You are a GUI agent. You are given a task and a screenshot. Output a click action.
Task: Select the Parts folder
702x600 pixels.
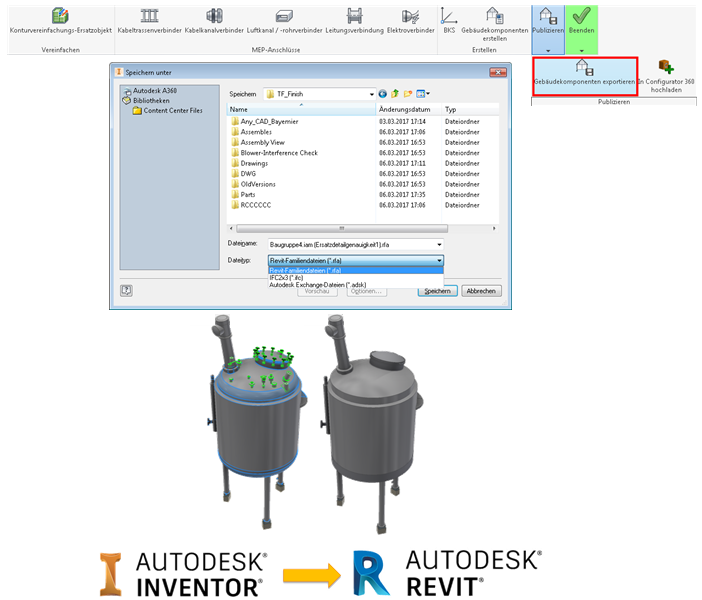coord(243,194)
